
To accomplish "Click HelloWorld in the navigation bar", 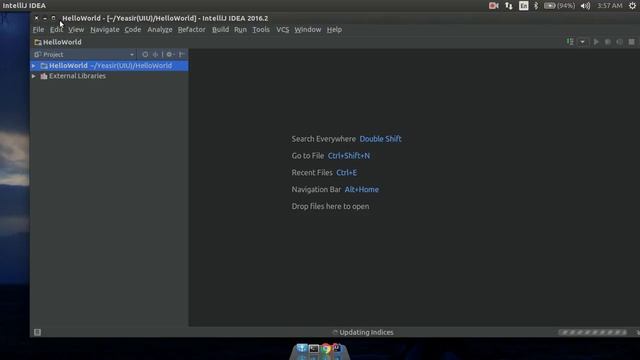I will [58, 42].
